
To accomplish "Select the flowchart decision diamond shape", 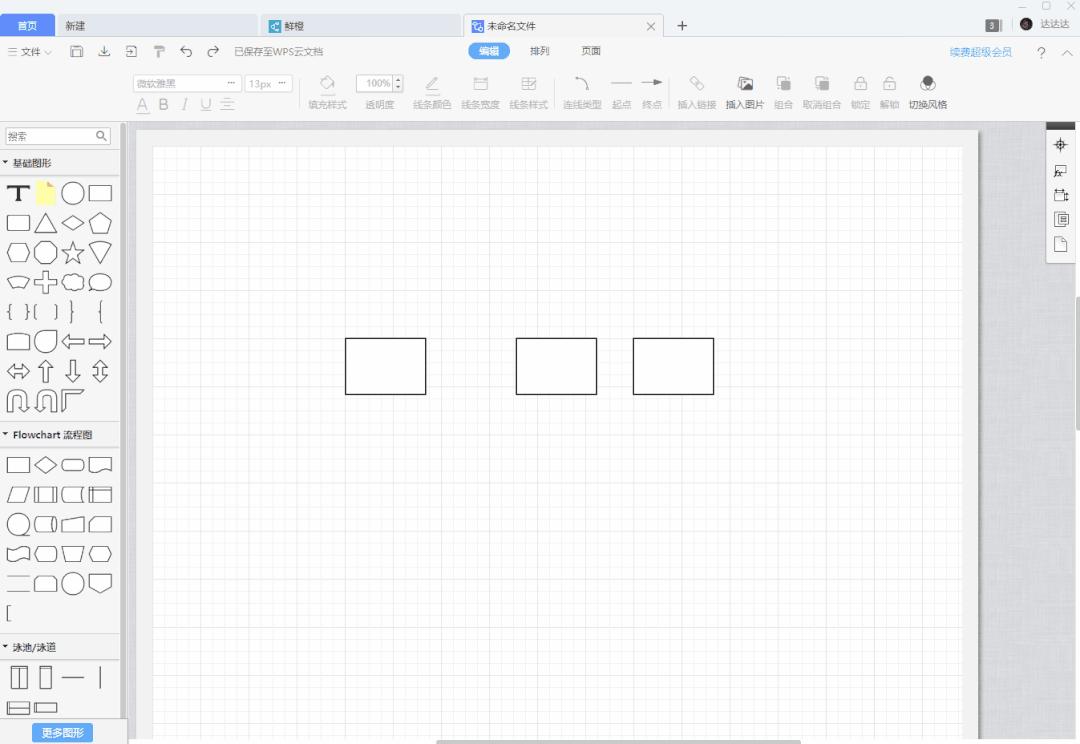I will click(x=46, y=465).
